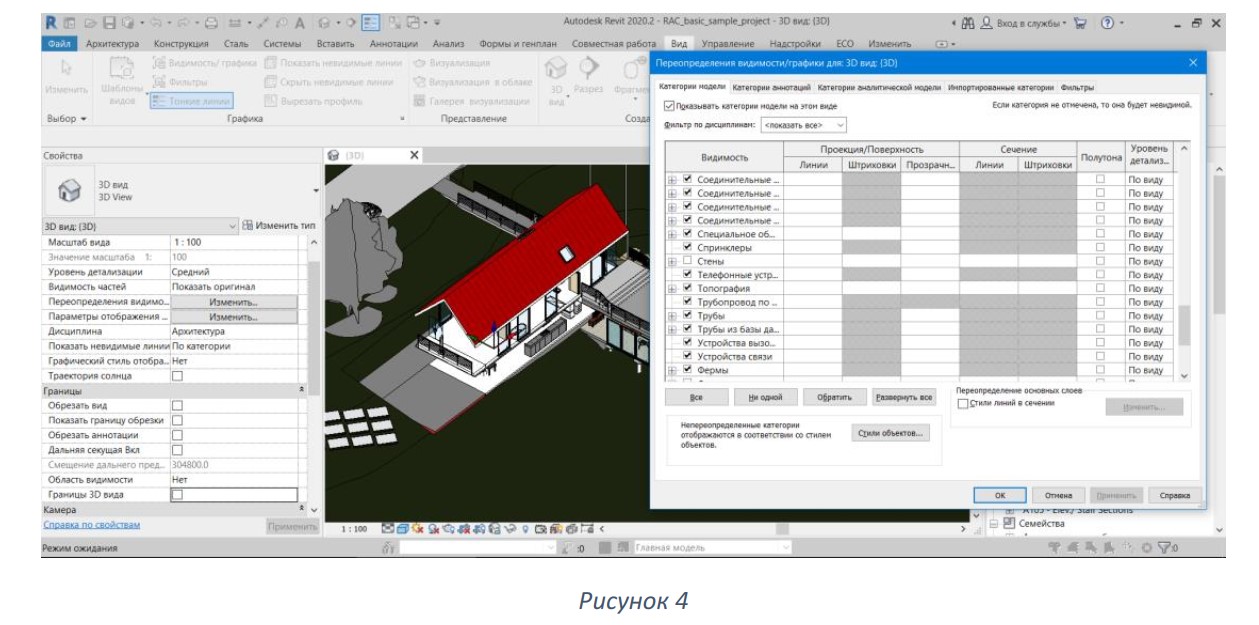Click the Тонкие линии ribbon button
1259x625 pixels.
point(190,100)
